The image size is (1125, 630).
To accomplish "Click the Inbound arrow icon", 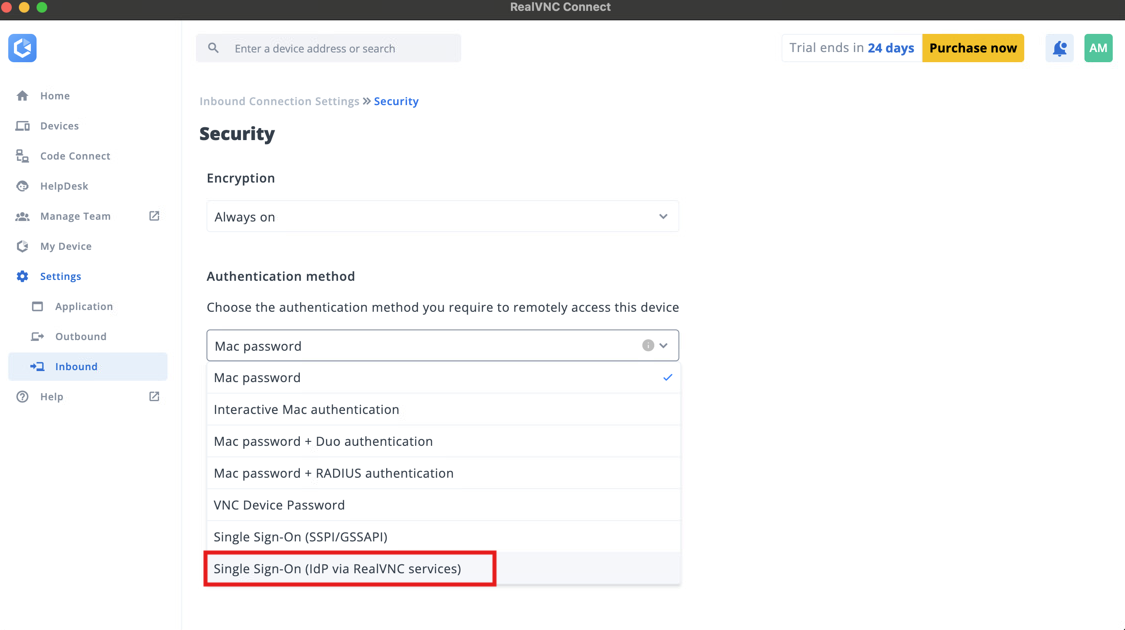I will click(37, 367).
